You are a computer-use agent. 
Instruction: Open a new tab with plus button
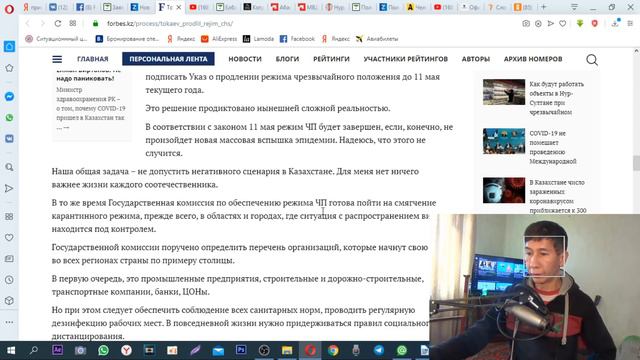[543, 7]
